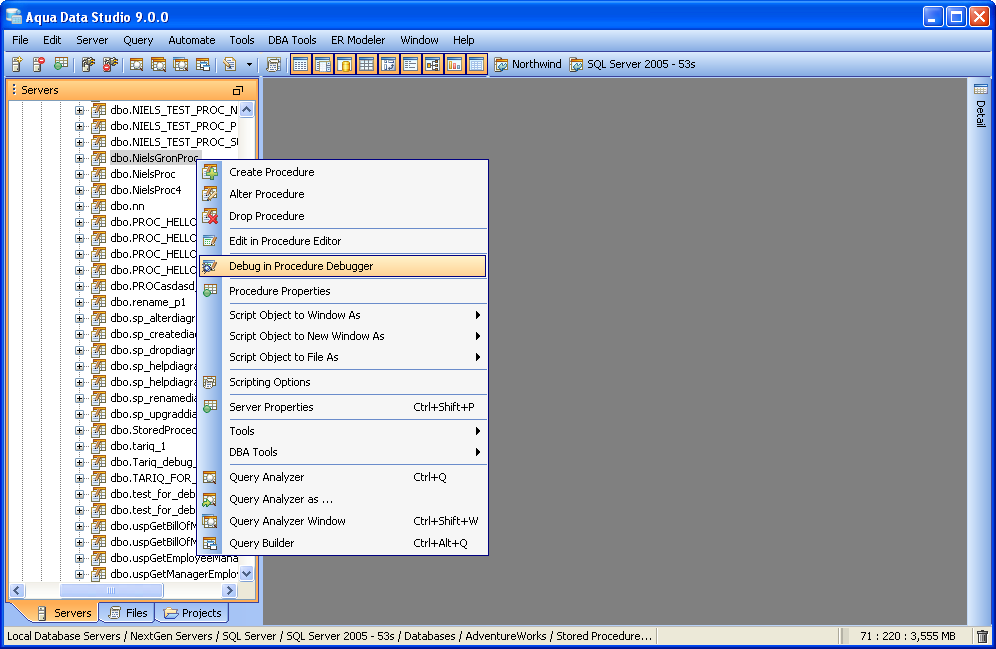
Task: Click the Create Procedure icon in context menu
Action: coord(210,171)
